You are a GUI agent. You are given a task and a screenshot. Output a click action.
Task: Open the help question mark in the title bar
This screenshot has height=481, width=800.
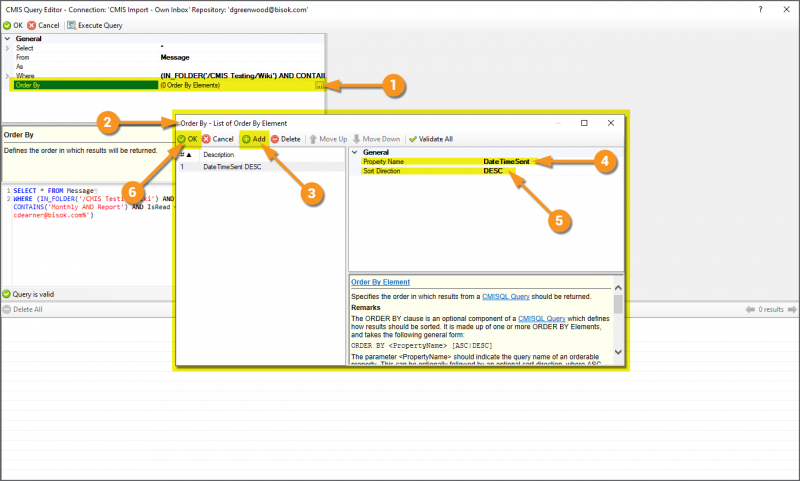[760, 9]
